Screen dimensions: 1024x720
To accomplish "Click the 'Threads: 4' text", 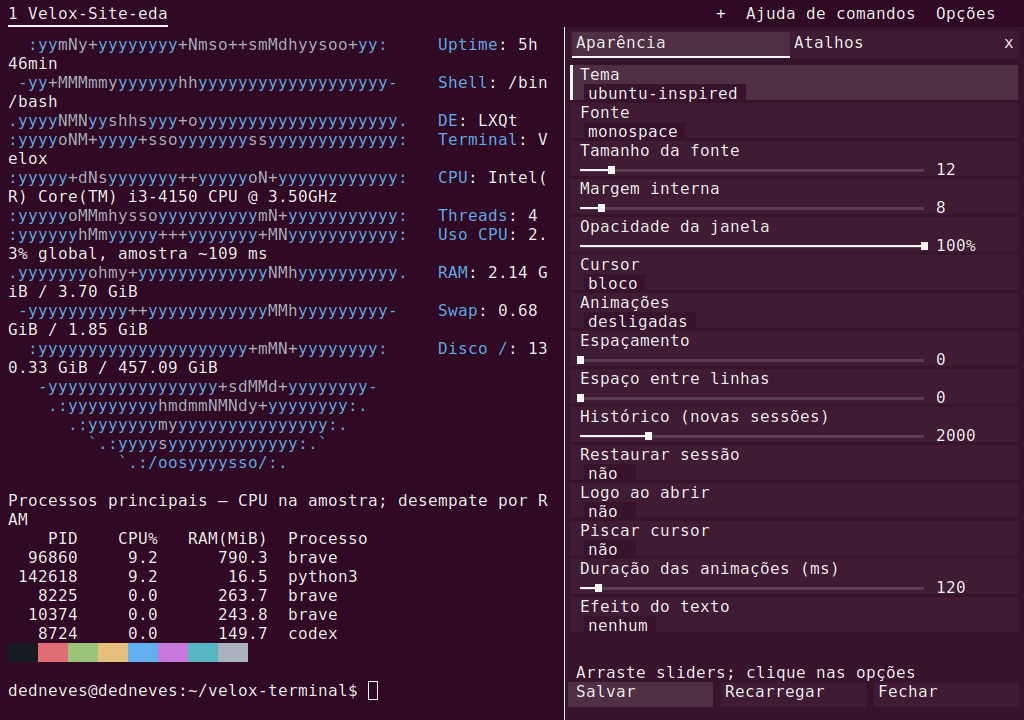I will tap(488, 215).
